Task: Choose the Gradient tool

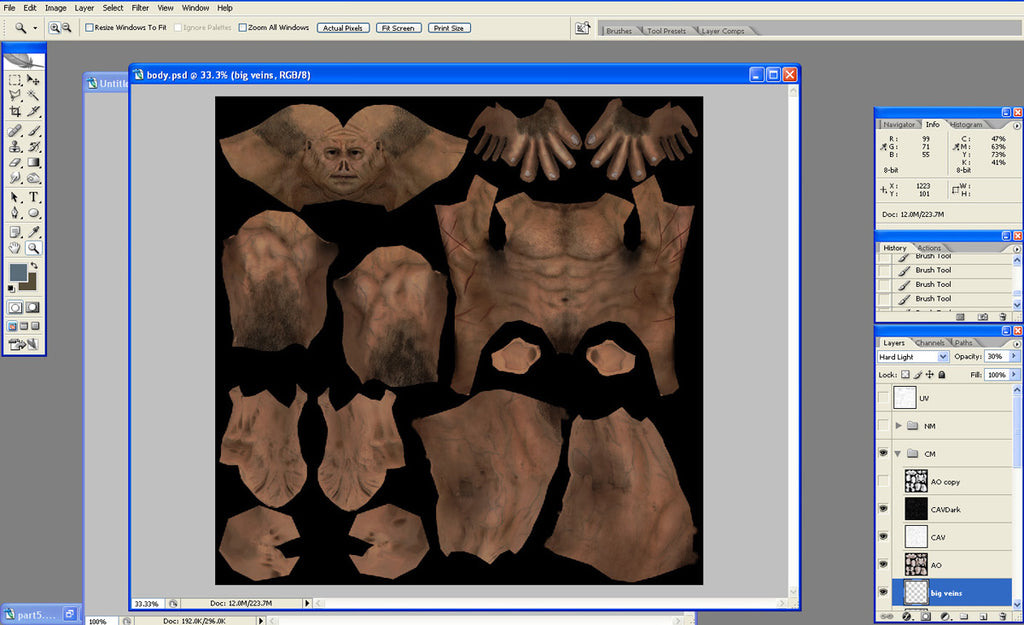Action: point(34,162)
